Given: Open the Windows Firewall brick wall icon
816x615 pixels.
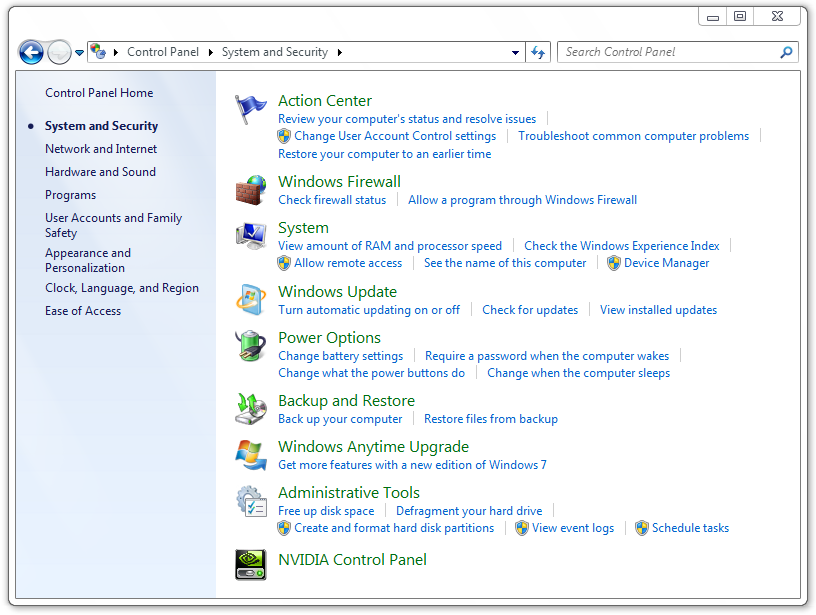Looking at the screenshot, I should pos(251,190).
